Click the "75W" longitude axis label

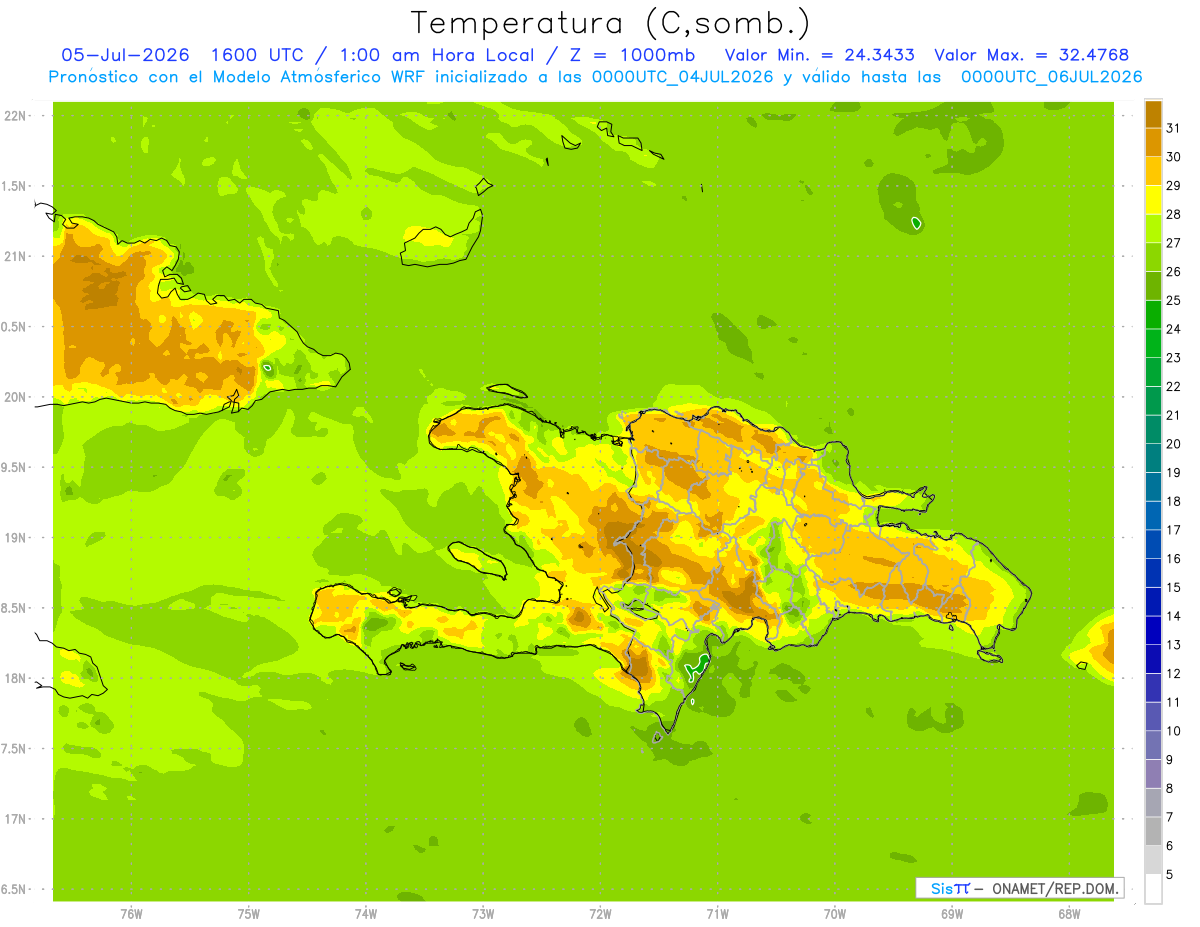click(x=249, y=914)
